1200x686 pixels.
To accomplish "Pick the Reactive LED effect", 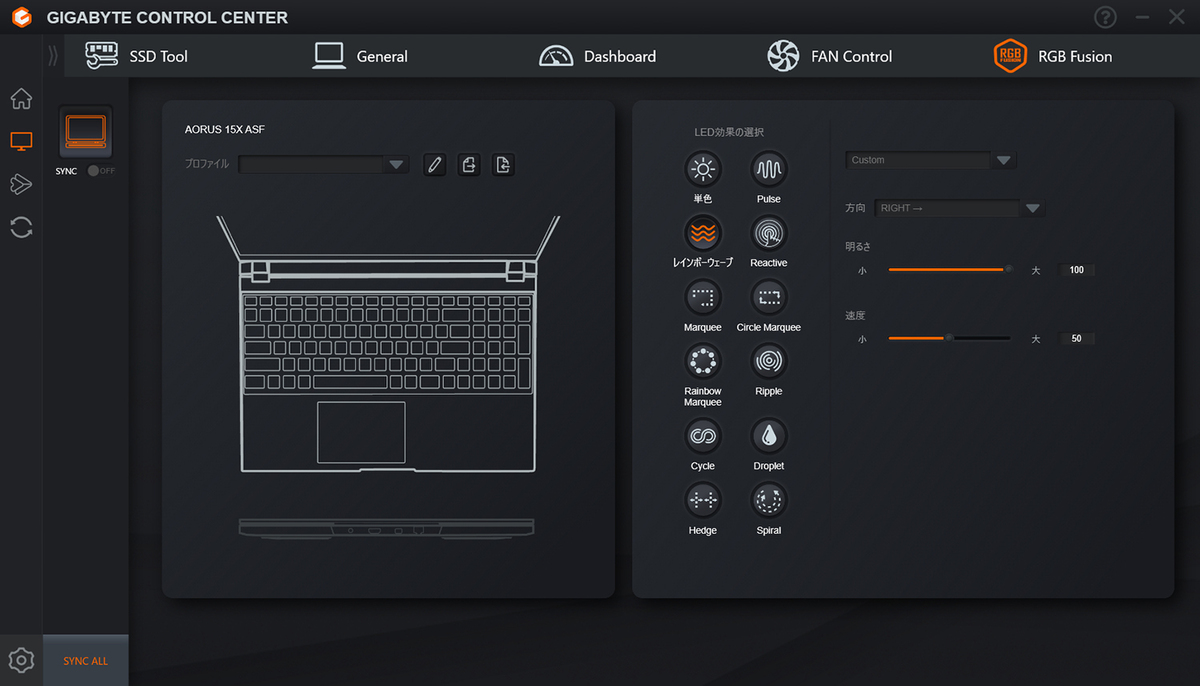I will point(769,233).
